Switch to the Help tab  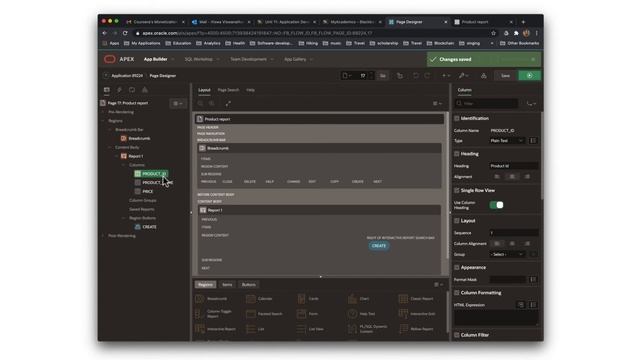point(251,90)
